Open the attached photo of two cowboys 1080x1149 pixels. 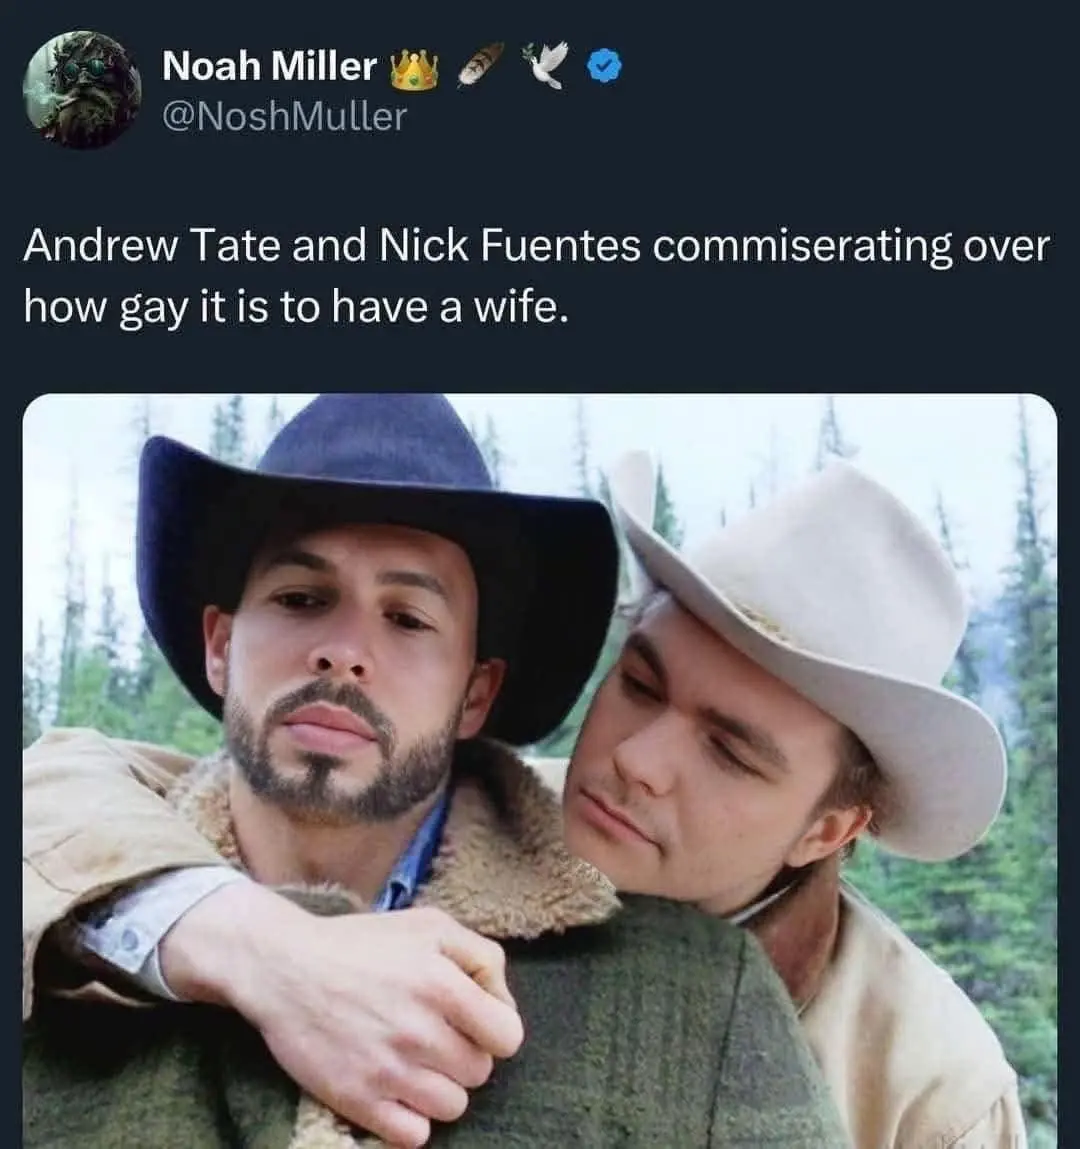[539, 770]
